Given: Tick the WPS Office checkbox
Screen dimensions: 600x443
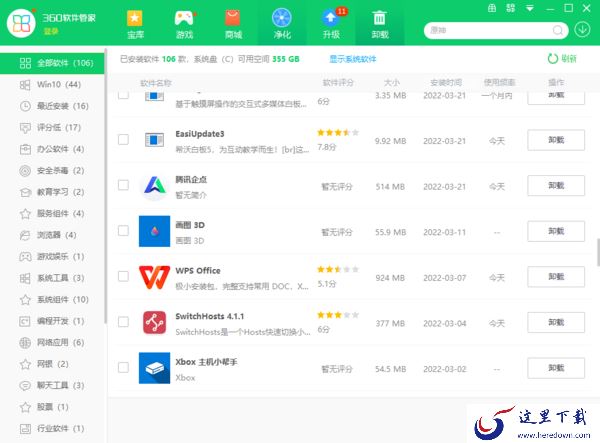Looking at the screenshot, I should tap(123, 276).
